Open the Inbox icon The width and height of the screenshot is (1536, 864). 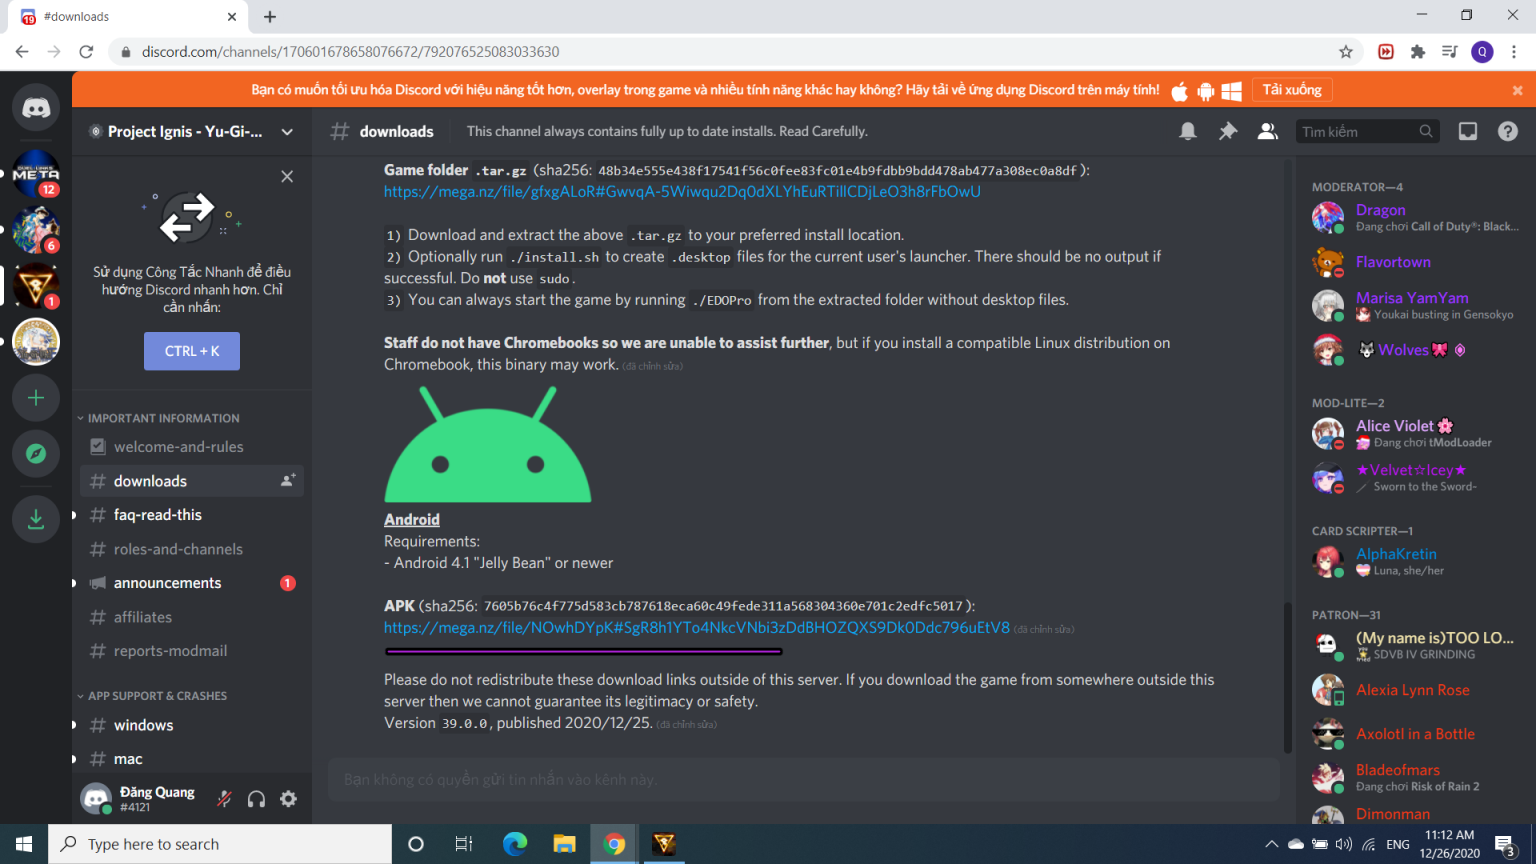pyautogui.click(x=1468, y=131)
